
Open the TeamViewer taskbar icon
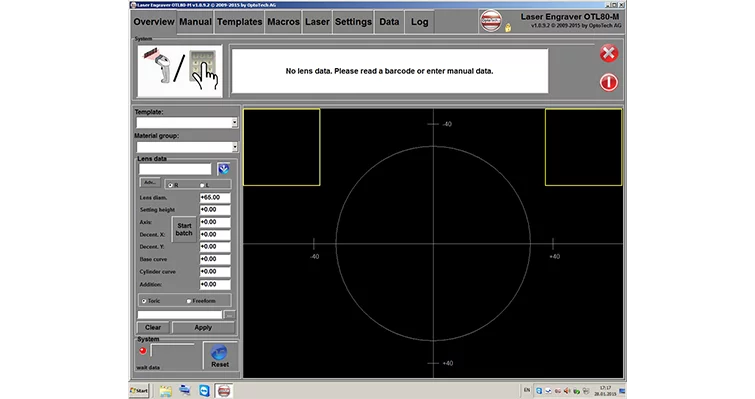coord(205,391)
